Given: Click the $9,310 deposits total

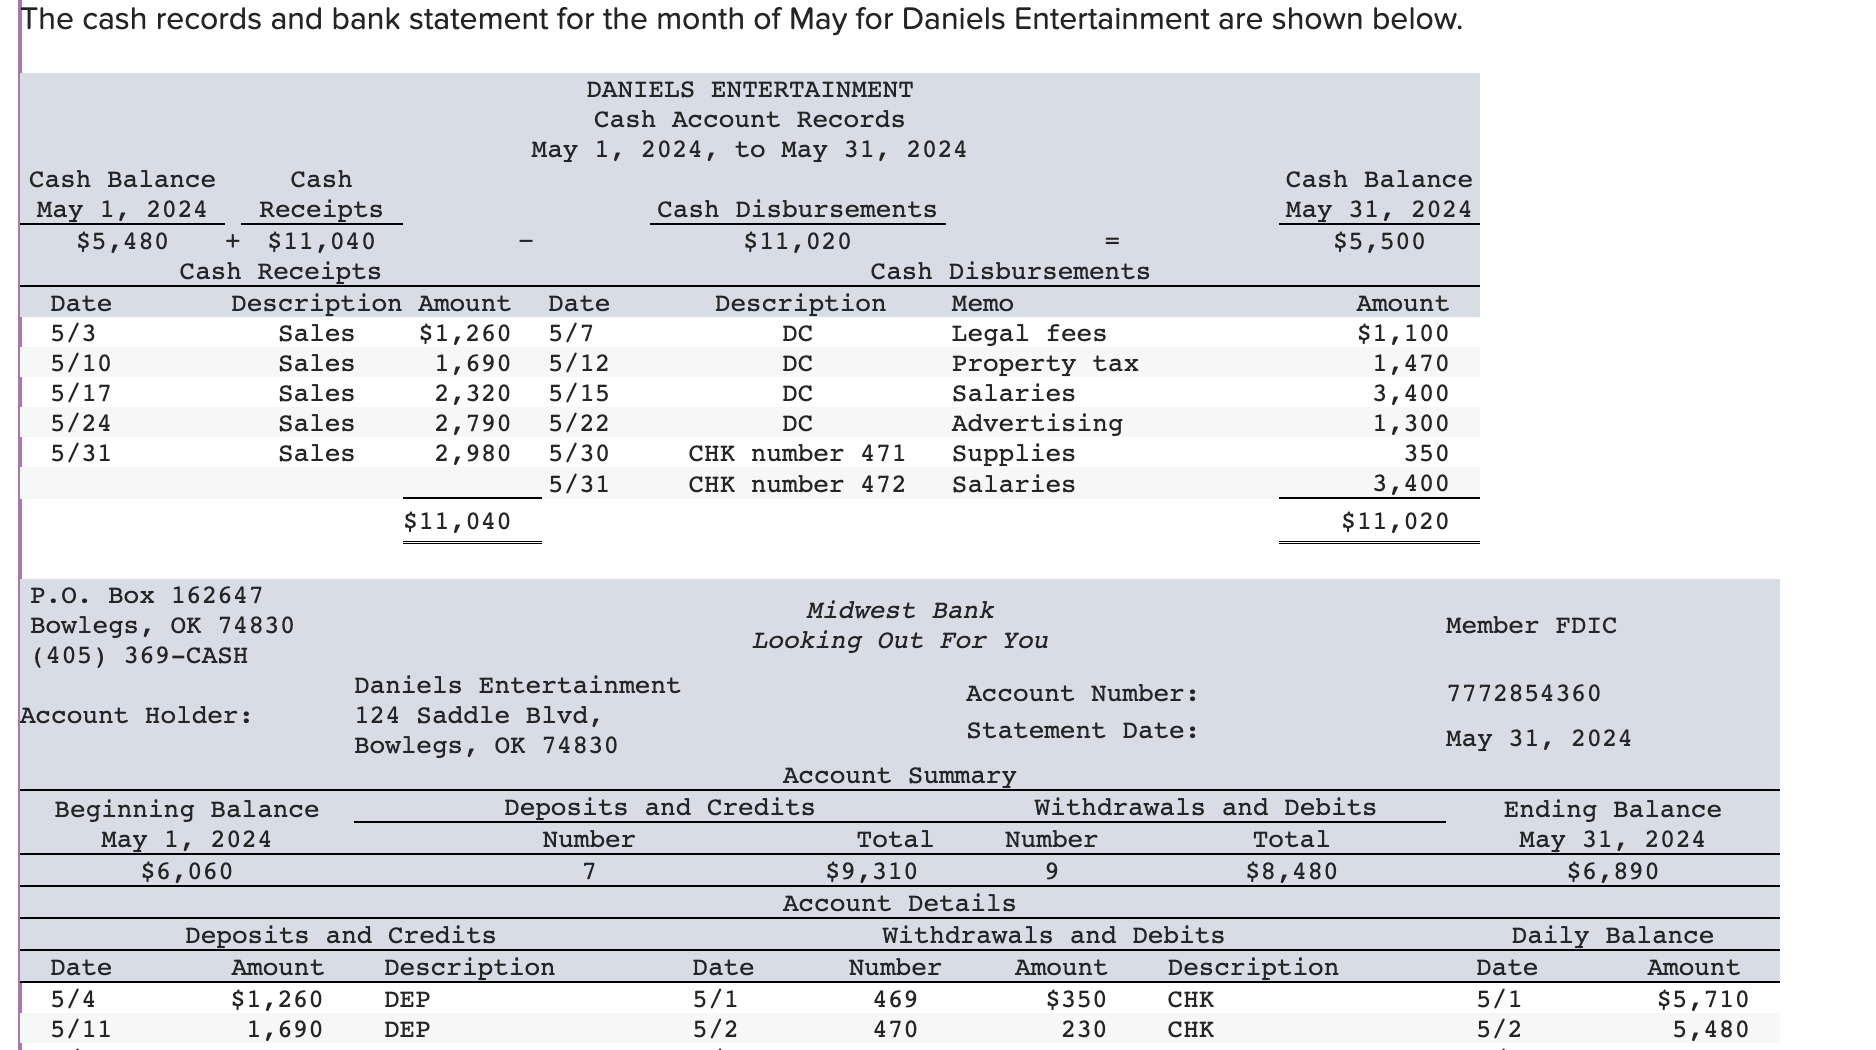Looking at the screenshot, I should (871, 871).
